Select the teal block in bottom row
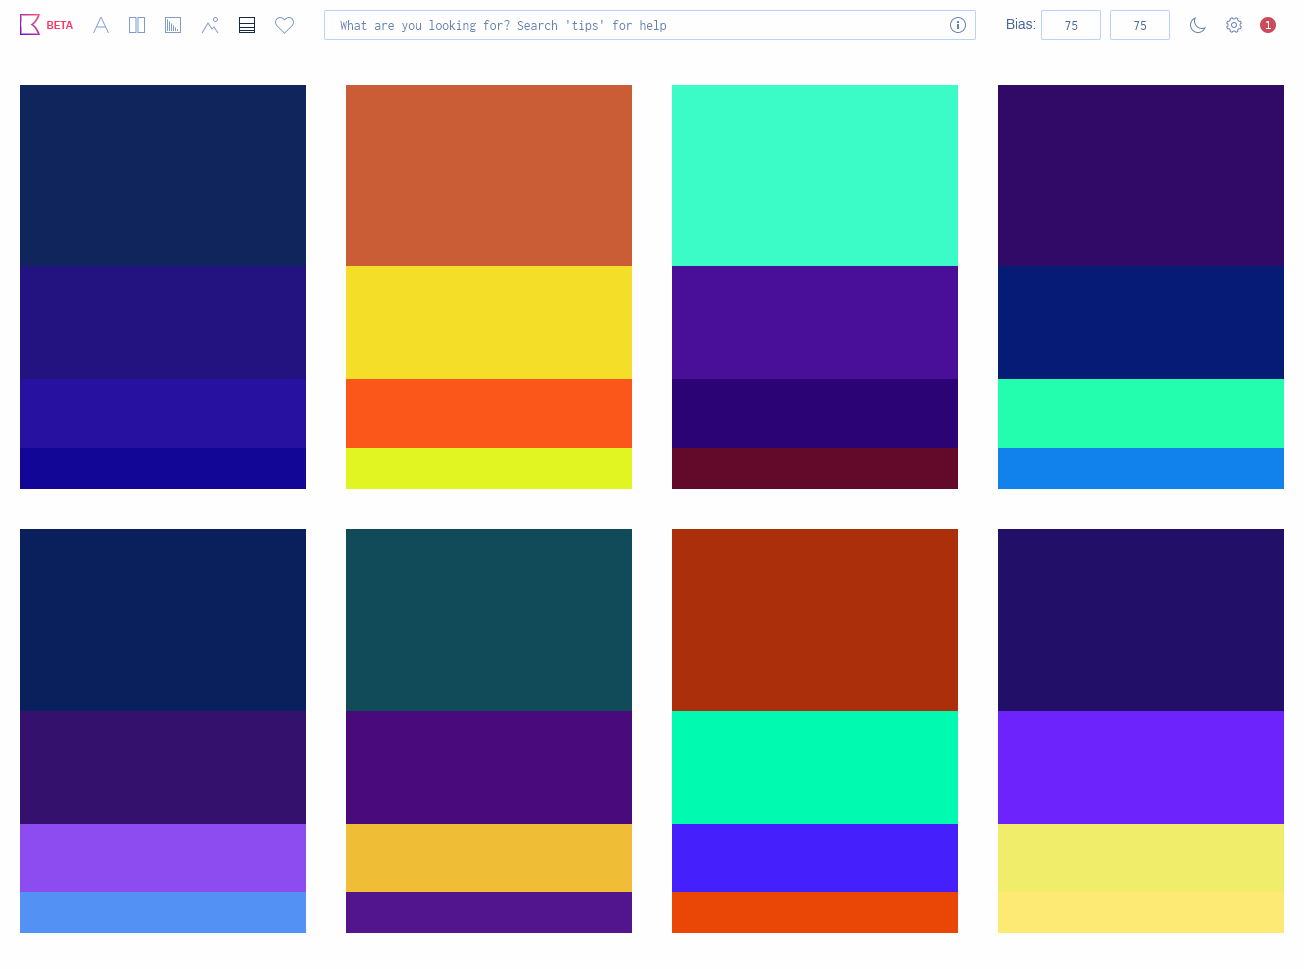1304x969 pixels. click(488, 619)
